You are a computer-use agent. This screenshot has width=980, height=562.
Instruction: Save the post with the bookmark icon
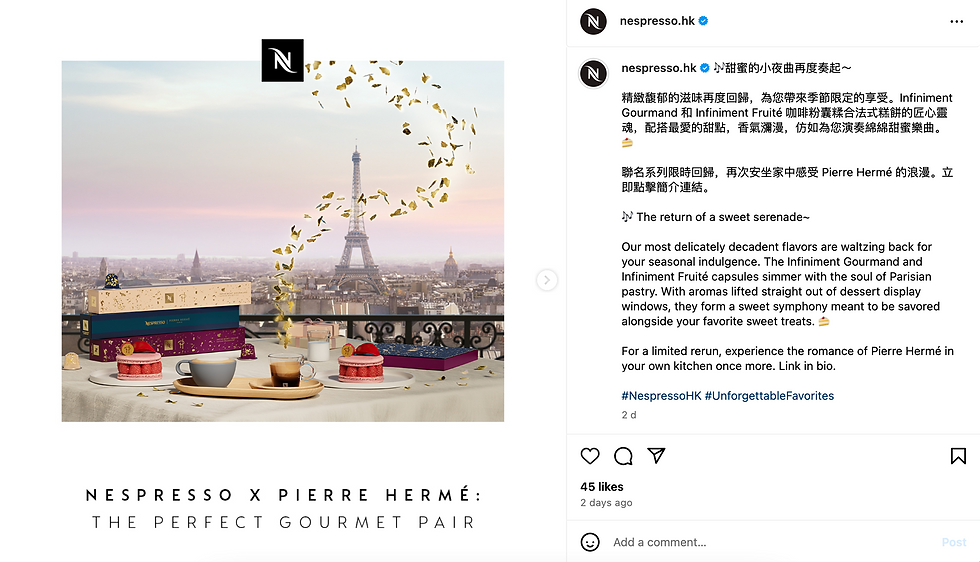[958, 456]
